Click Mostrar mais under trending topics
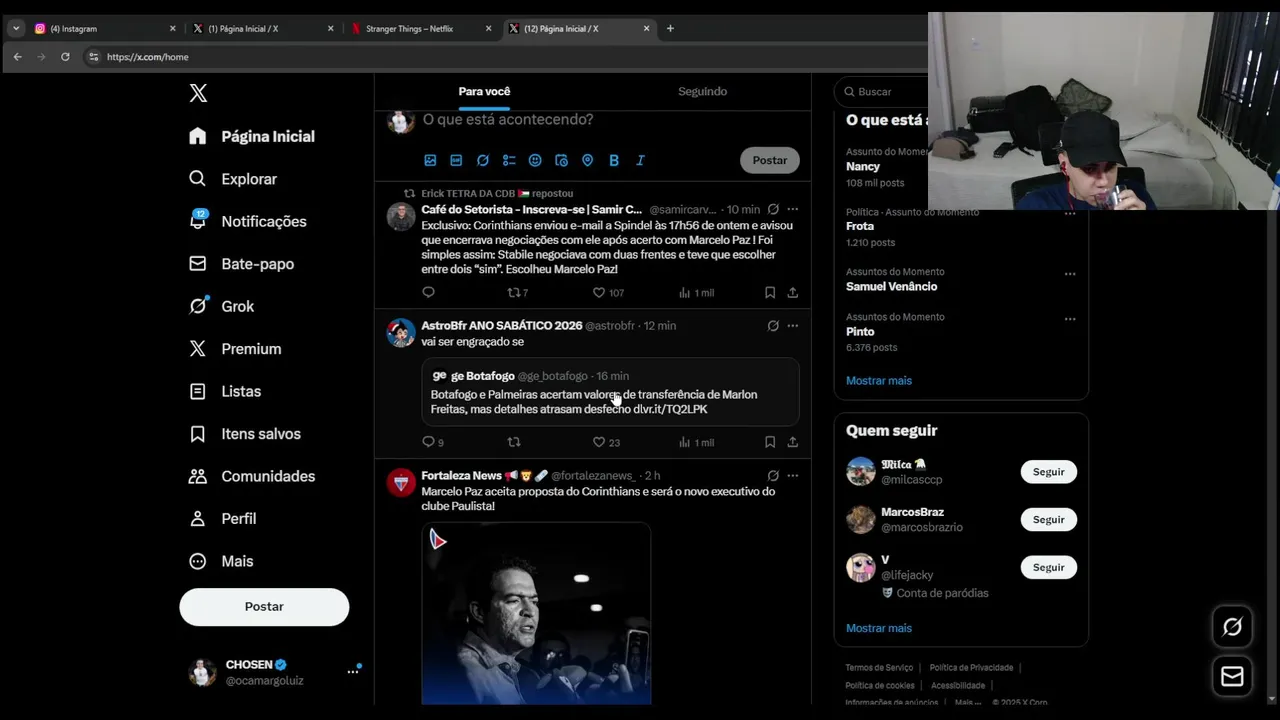Viewport: 1280px width, 720px height. pos(879,381)
